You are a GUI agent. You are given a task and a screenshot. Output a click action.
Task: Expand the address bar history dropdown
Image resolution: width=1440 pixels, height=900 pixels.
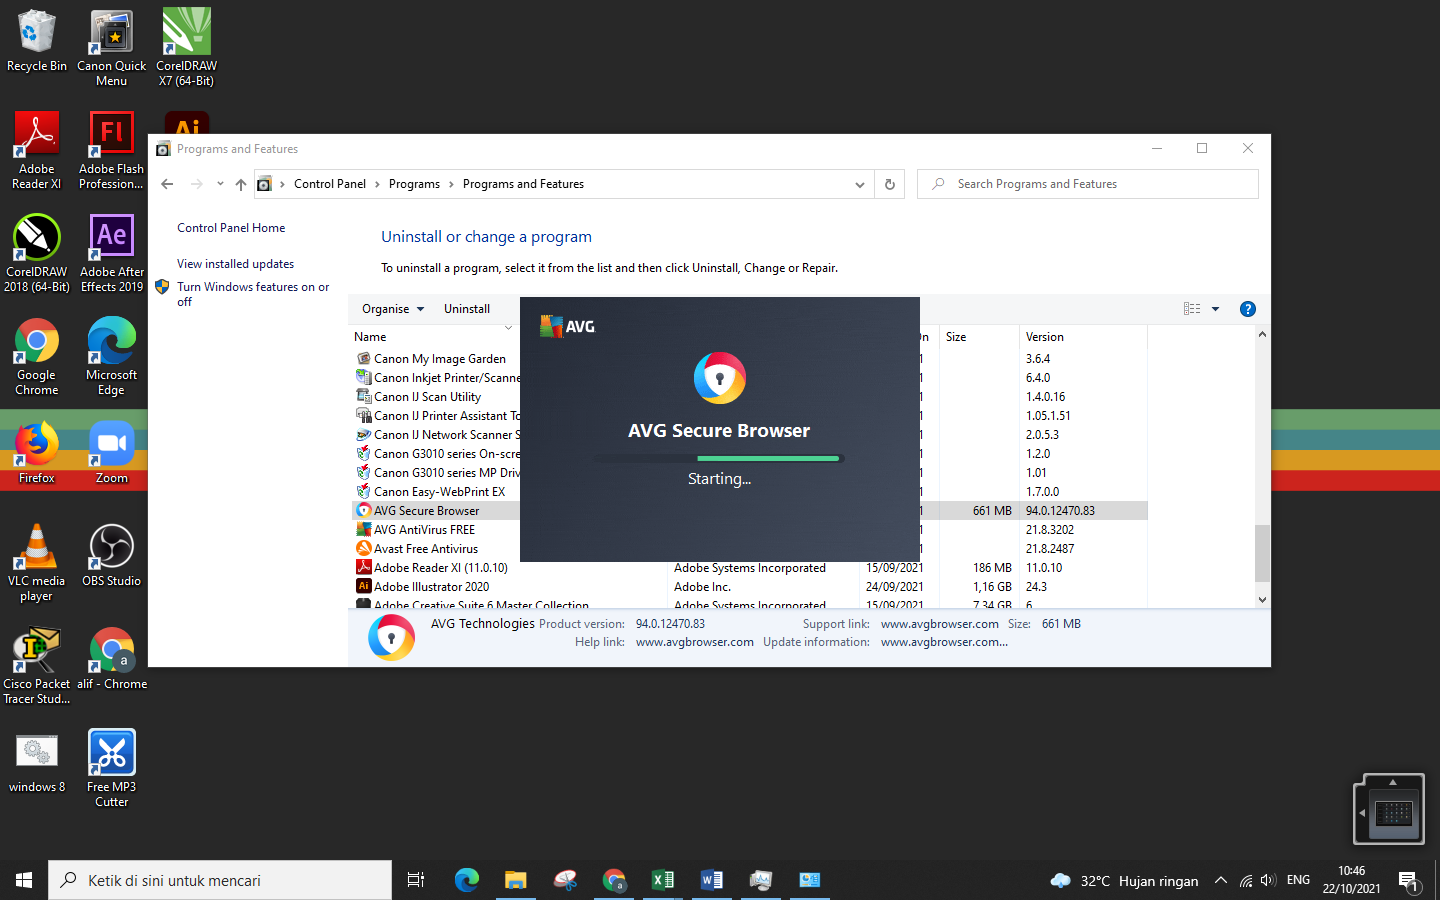point(859,184)
